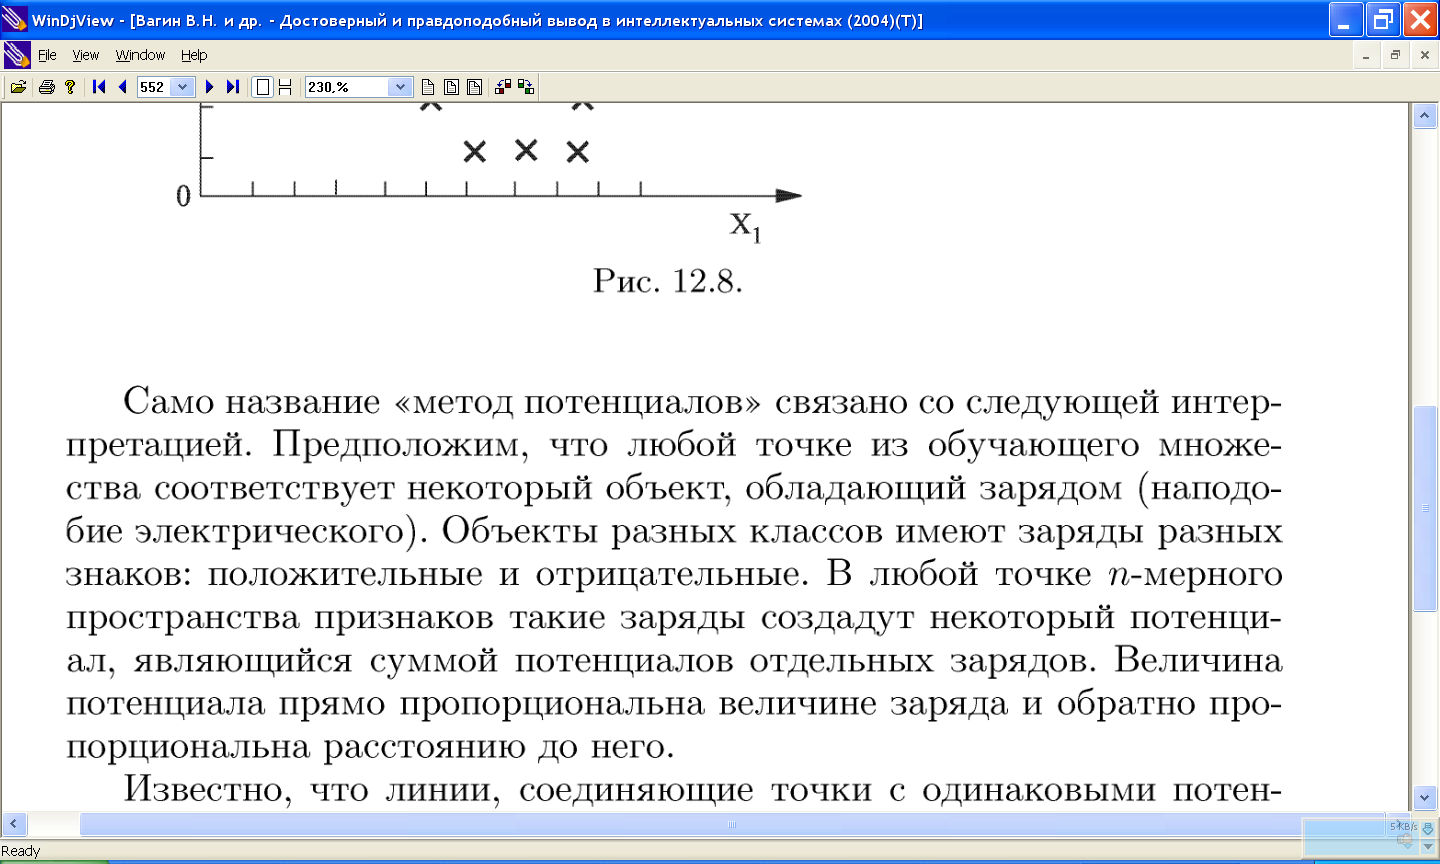Screen dimensions: 1440x864
Task: Click the rotate left icon
Action: 503,87
